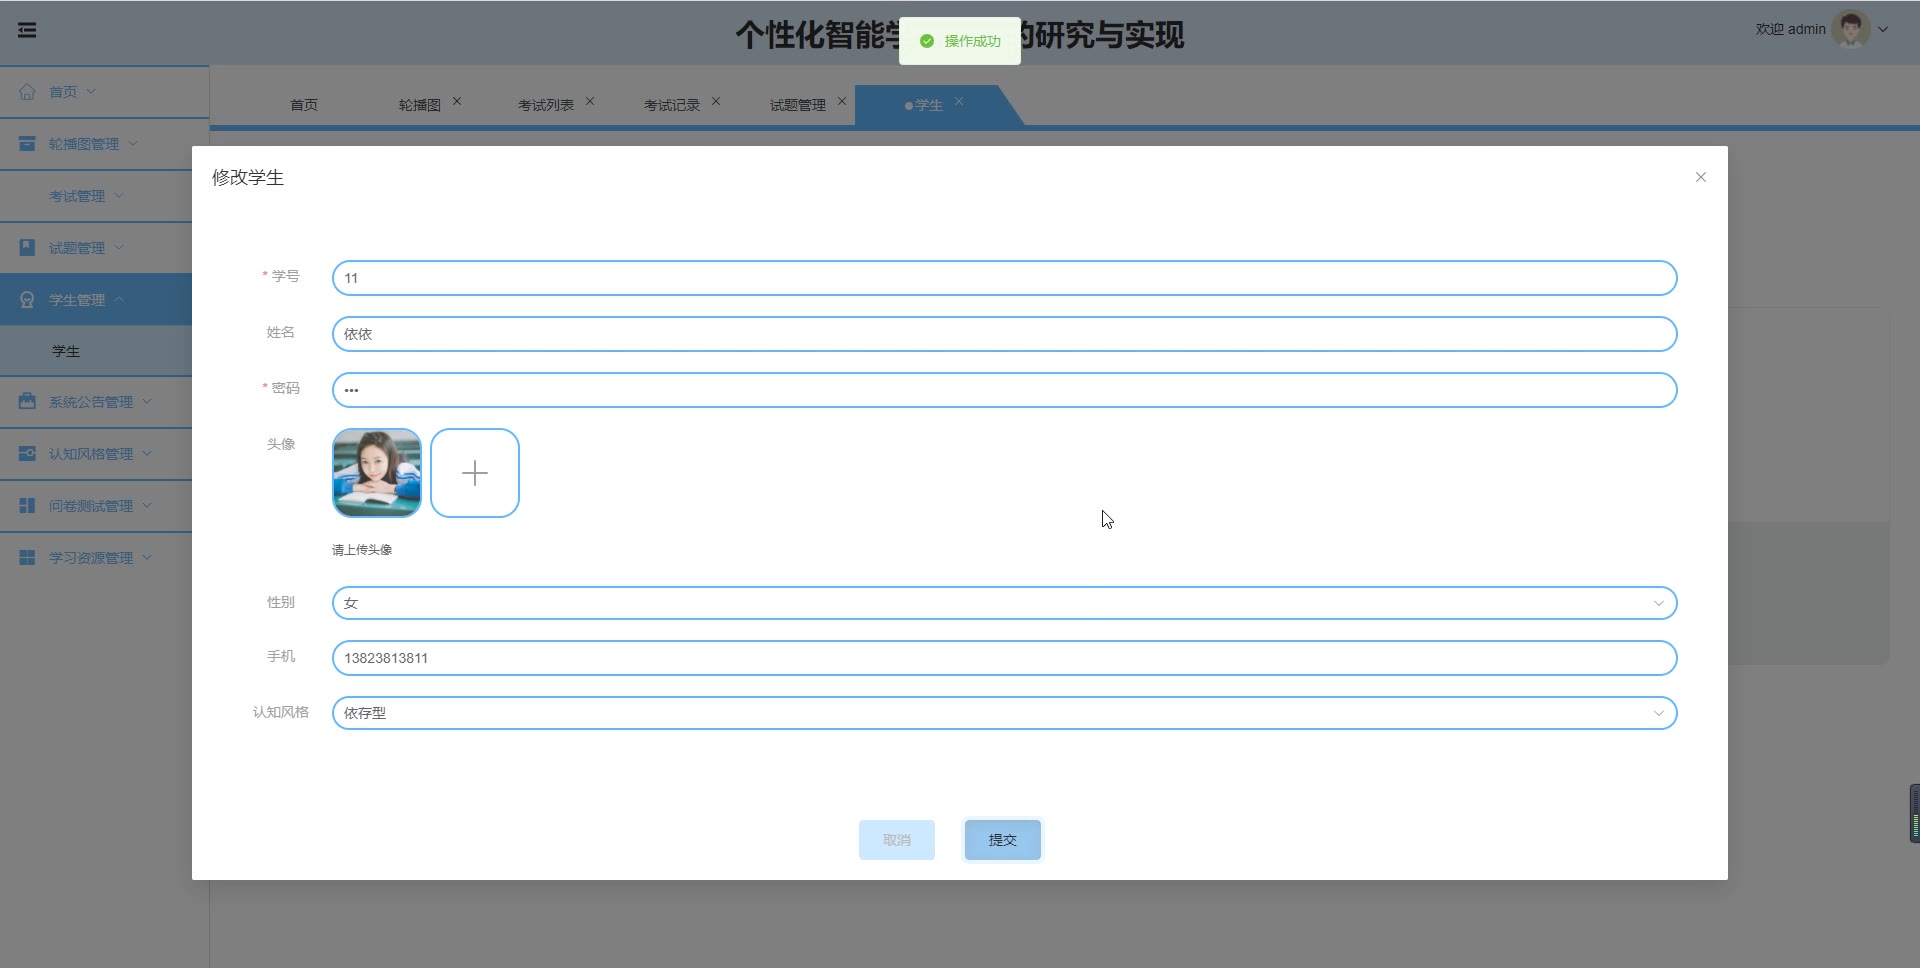Click the 学号 input field
This screenshot has height=968, width=1920.
[x=1004, y=278]
